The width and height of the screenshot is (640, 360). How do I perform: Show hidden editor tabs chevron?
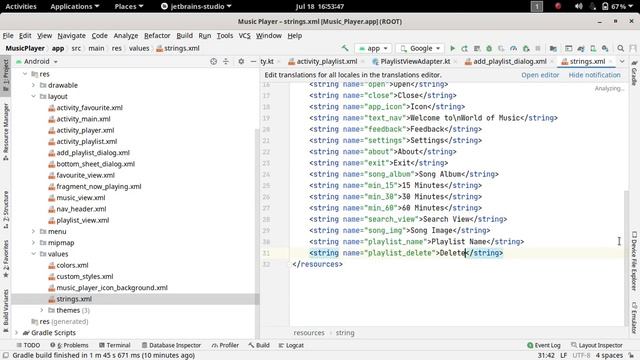(x=622, y=61)
